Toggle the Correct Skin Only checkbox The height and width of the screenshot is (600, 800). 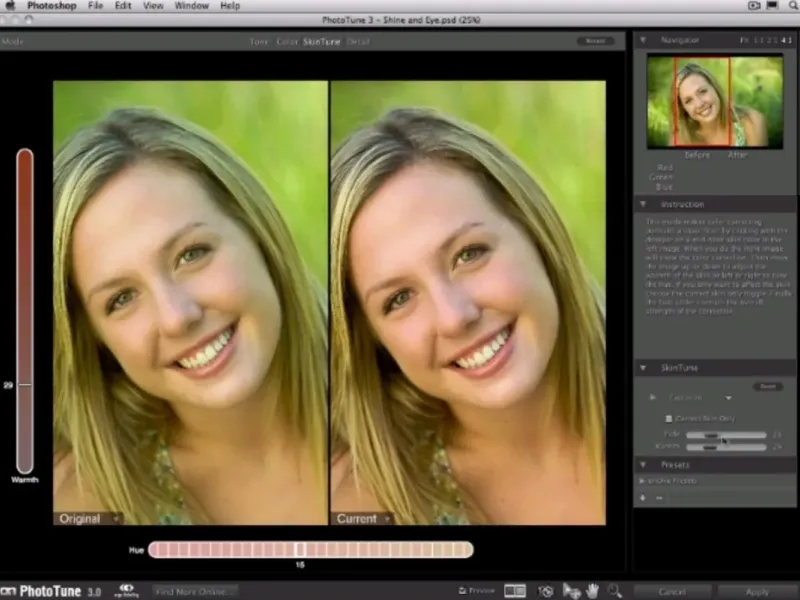tap(668, 418)
